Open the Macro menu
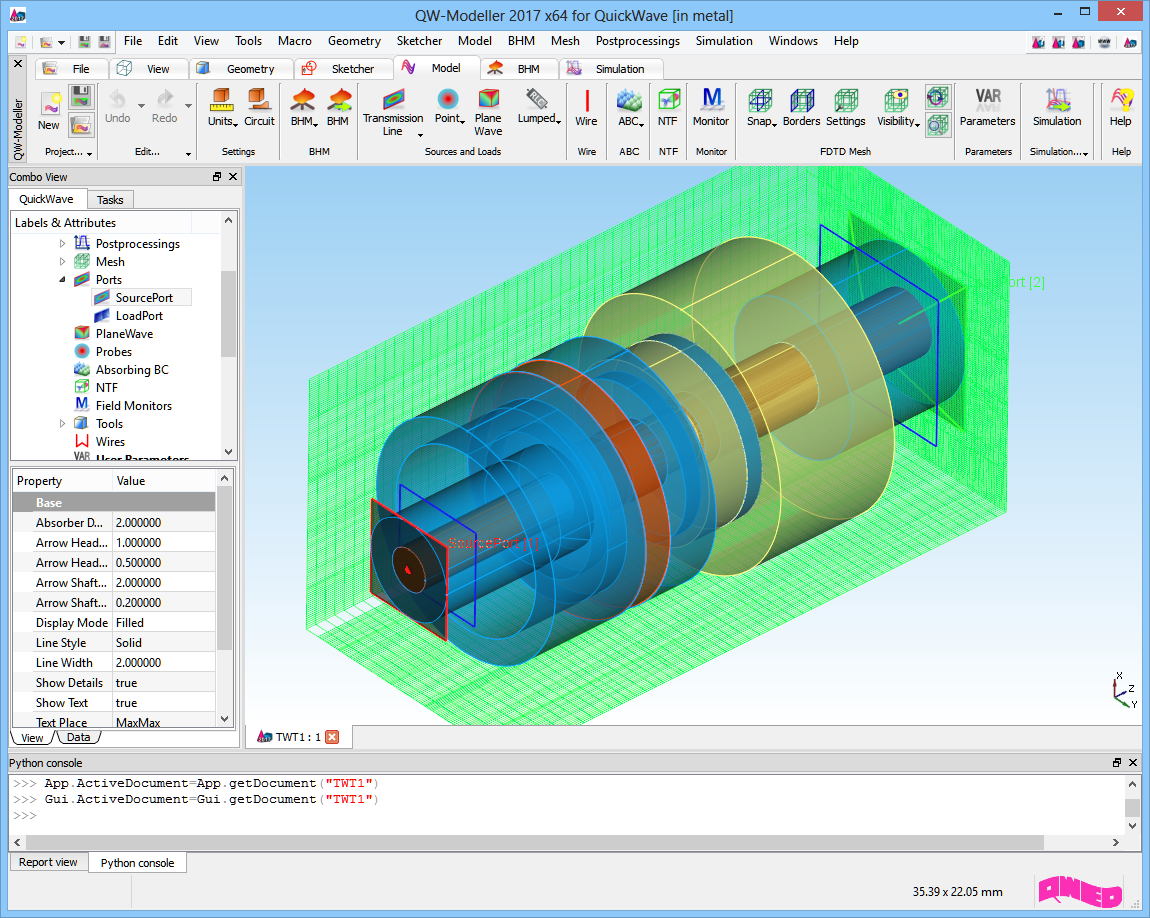 (295, 41)
